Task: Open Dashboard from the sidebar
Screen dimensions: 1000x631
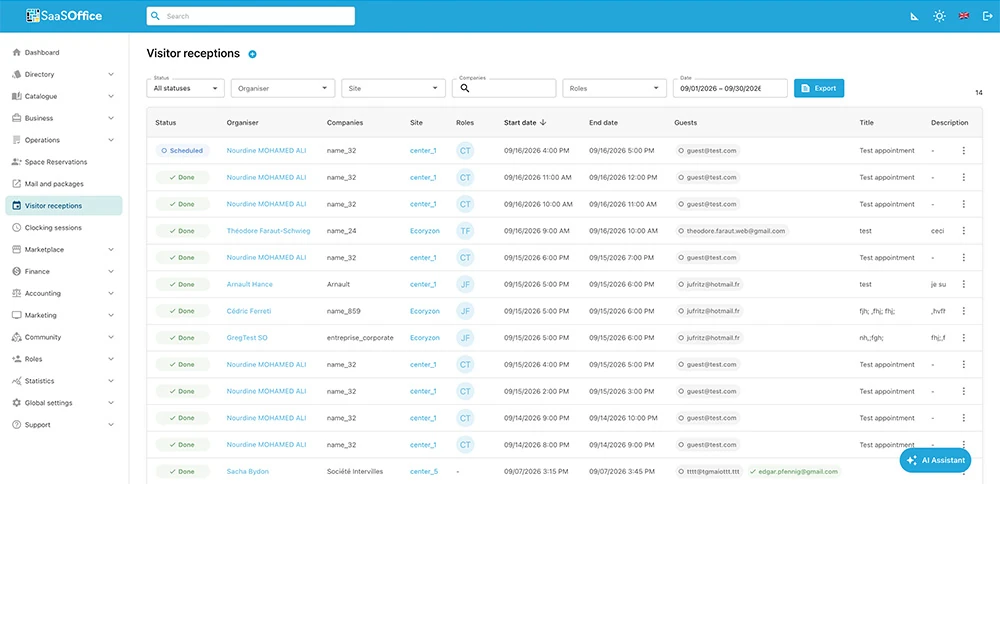Action: (64, 52)
